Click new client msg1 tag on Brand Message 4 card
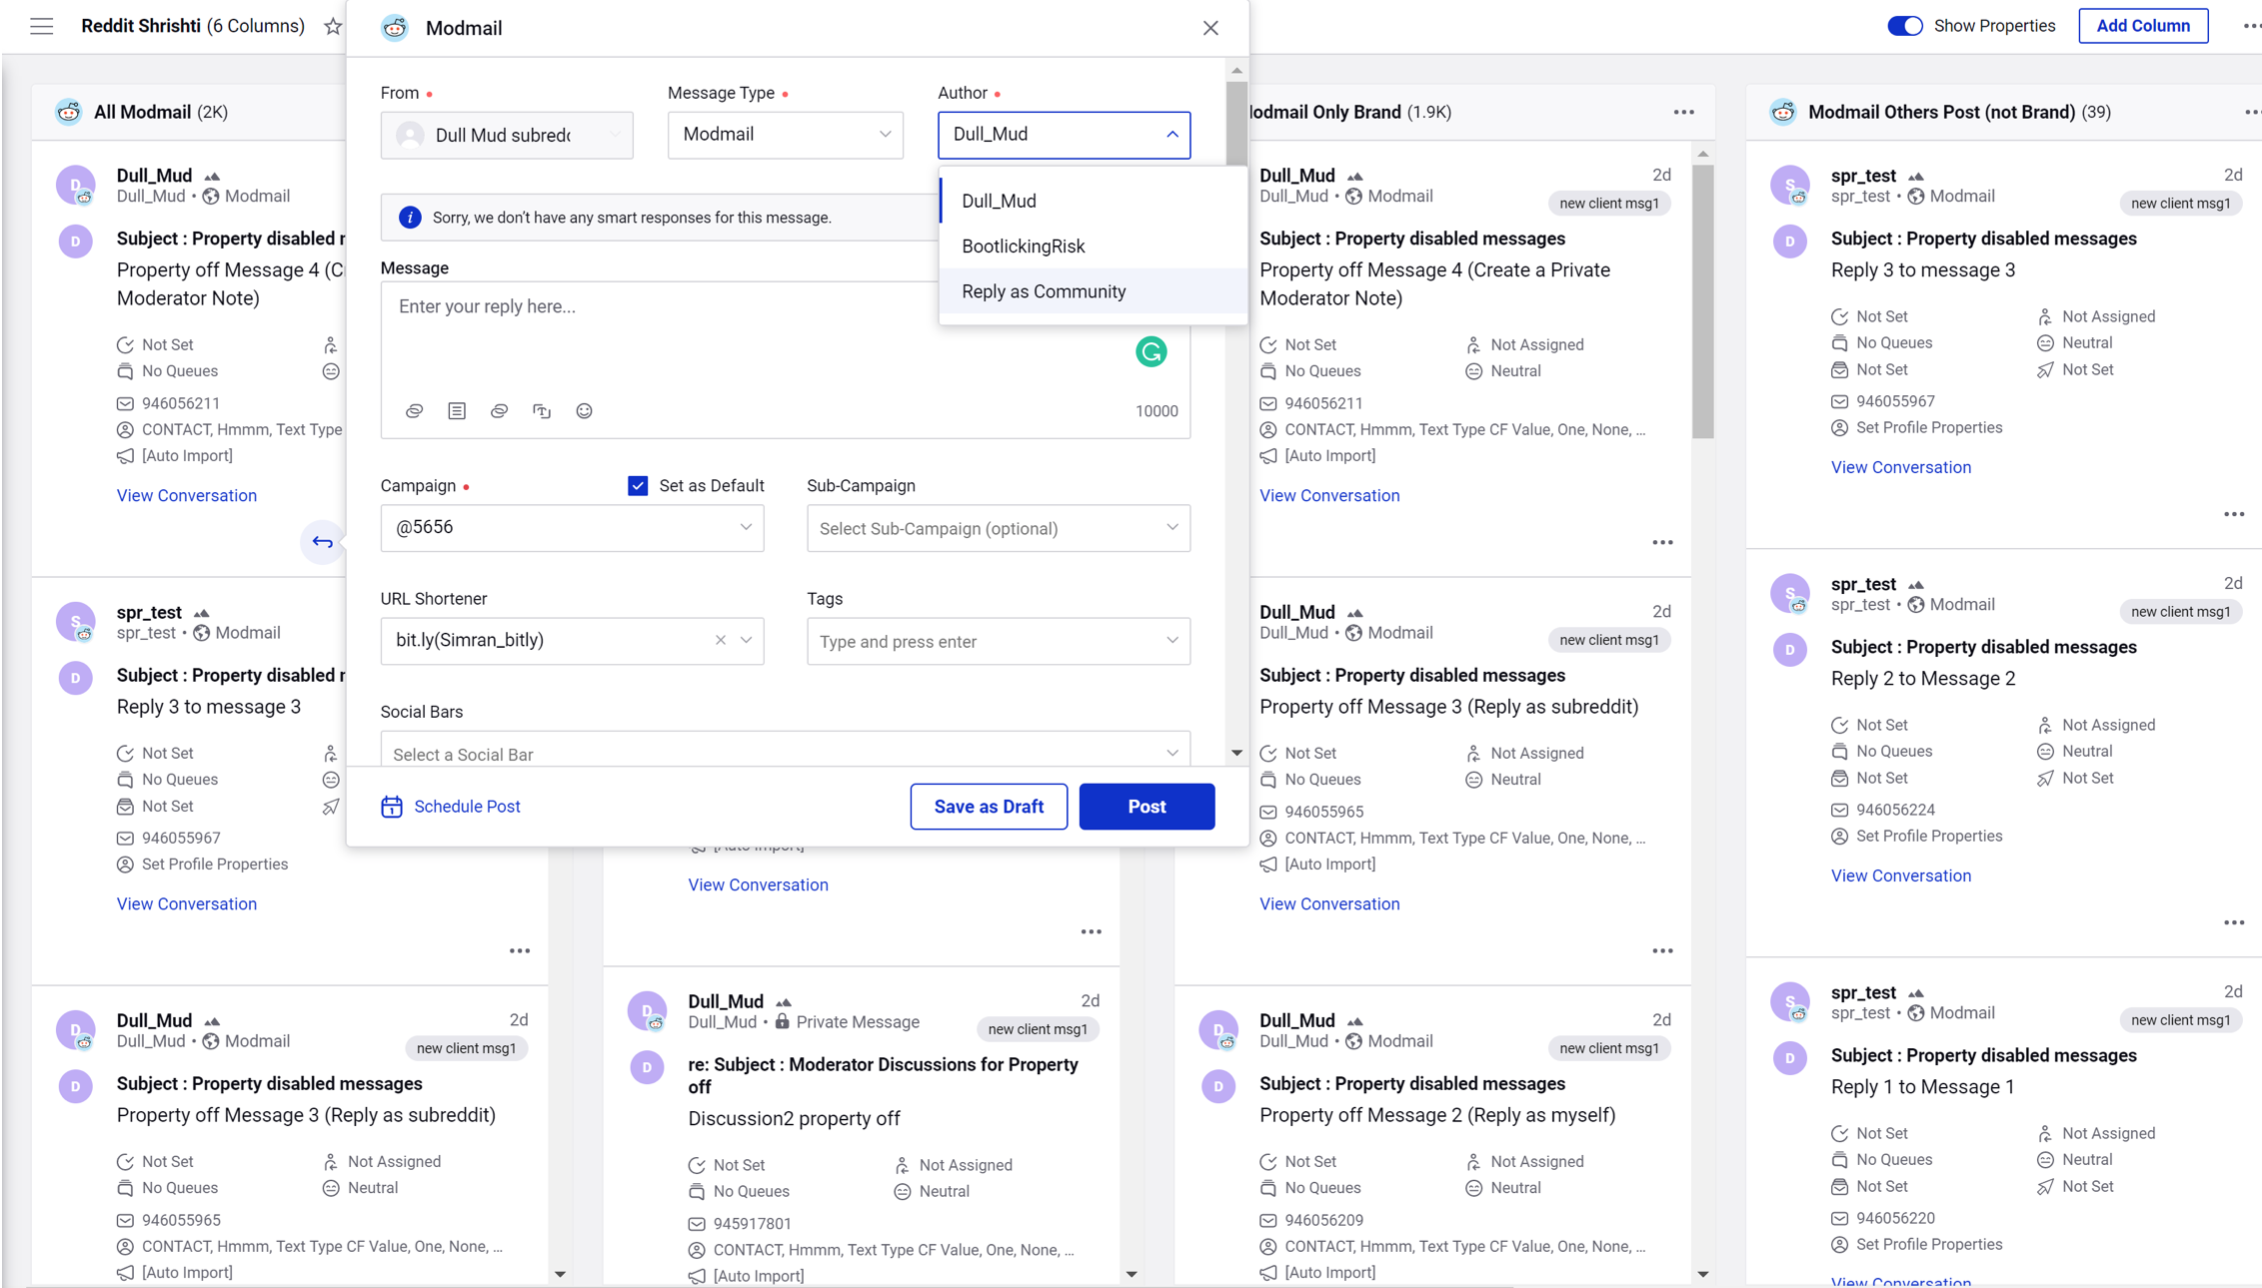This screenshot has width=2262, height=1288. [1608, 203]
